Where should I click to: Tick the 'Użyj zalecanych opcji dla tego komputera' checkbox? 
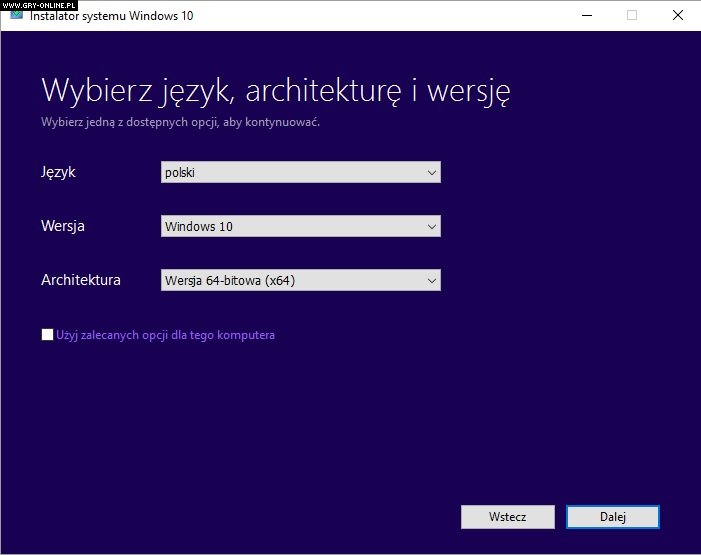tap(47, 335)
